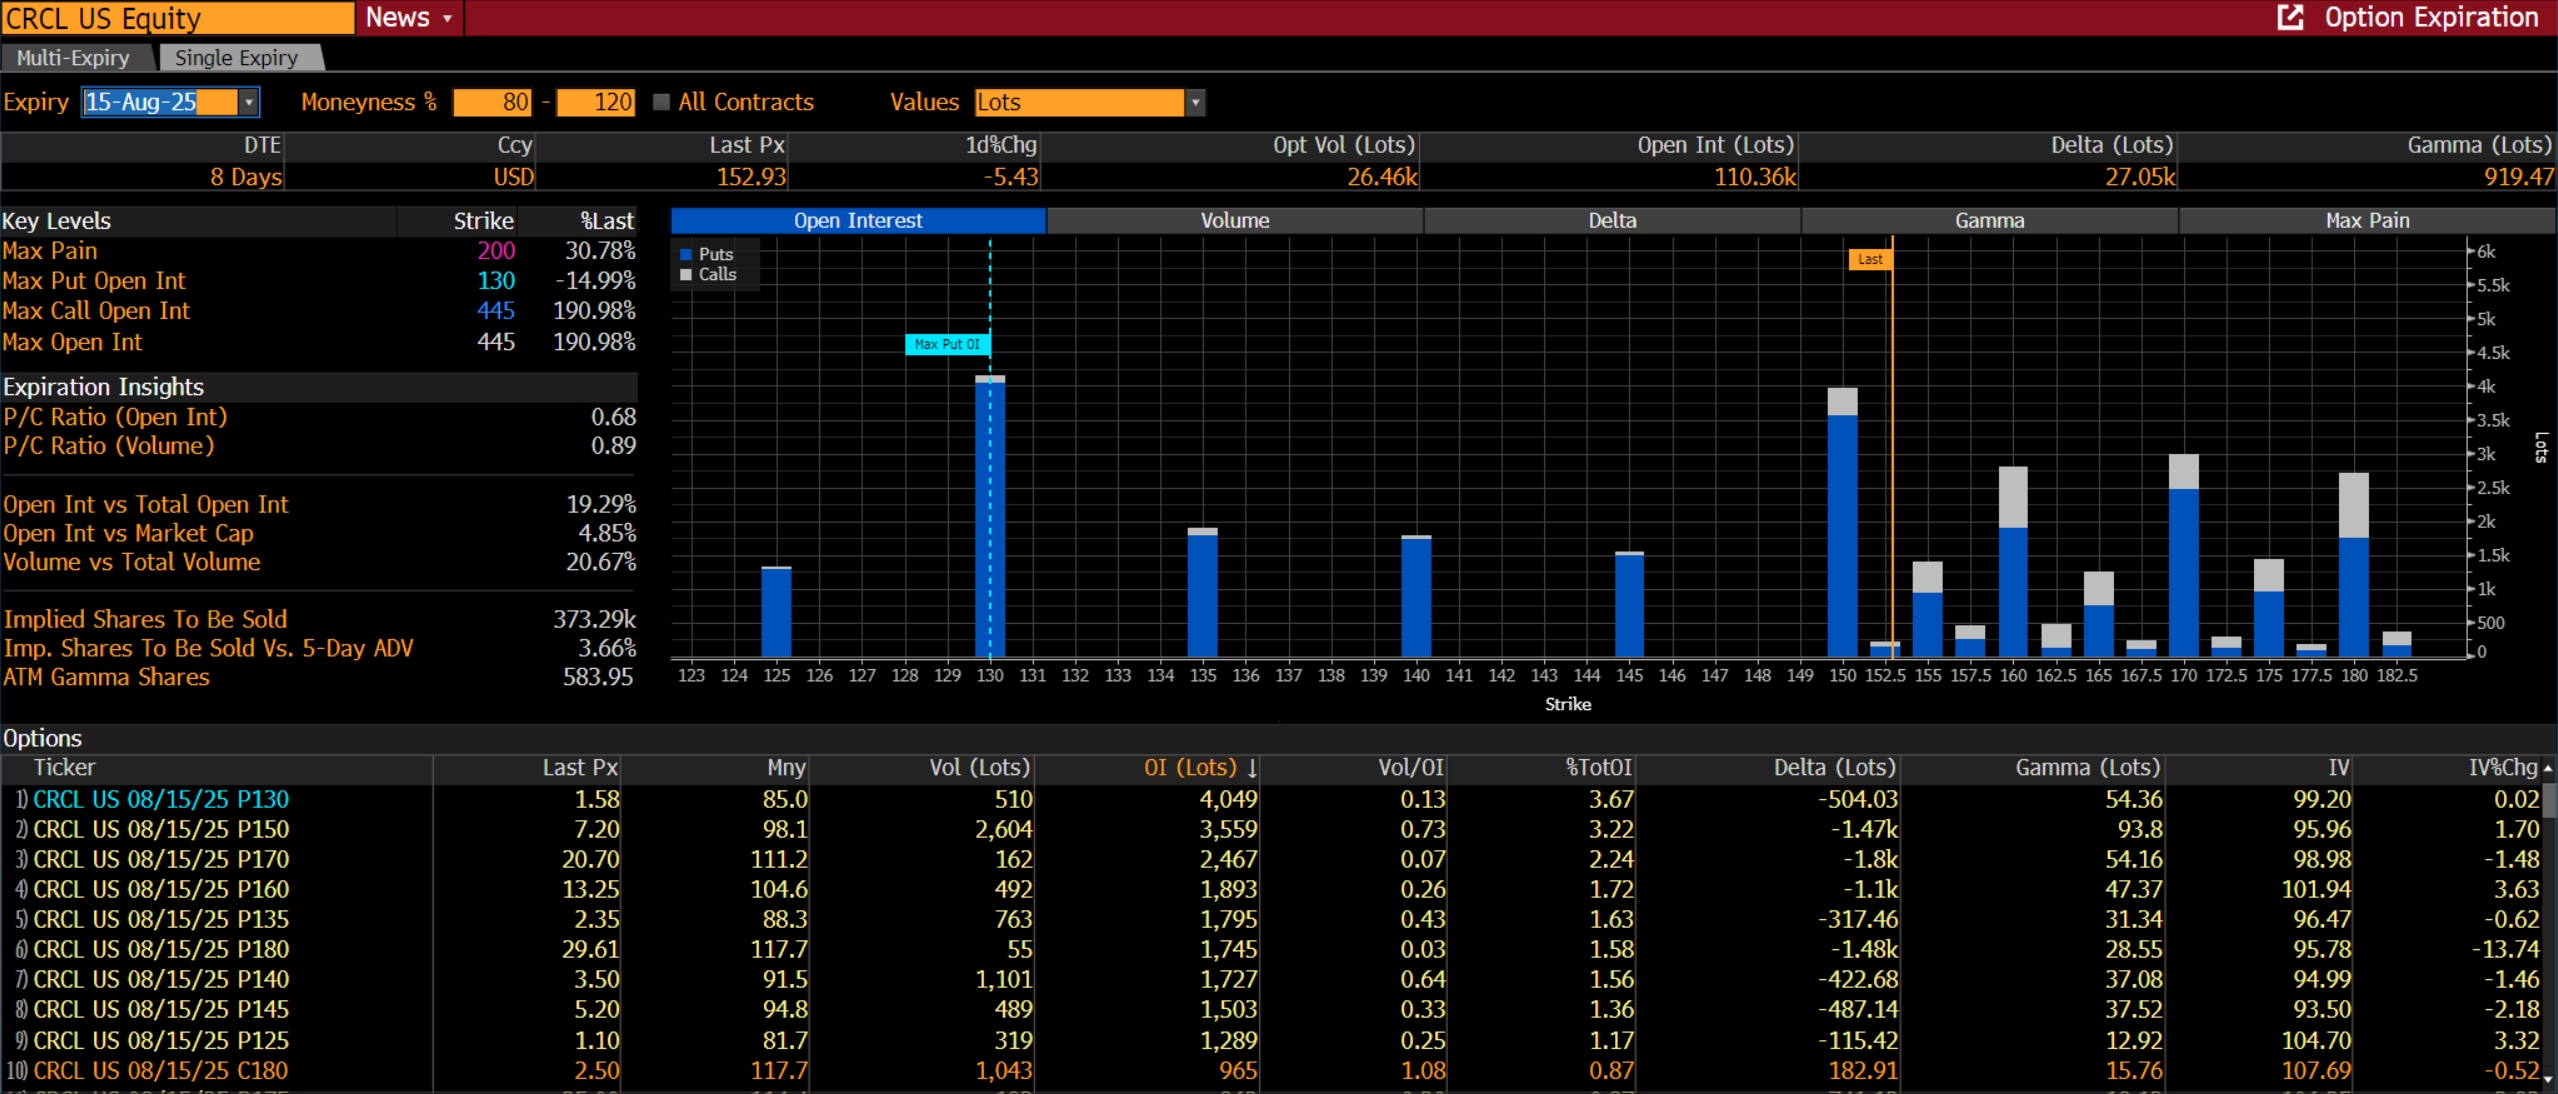Show the Volume chart tab
2558x1094 pixels.
1235,220
